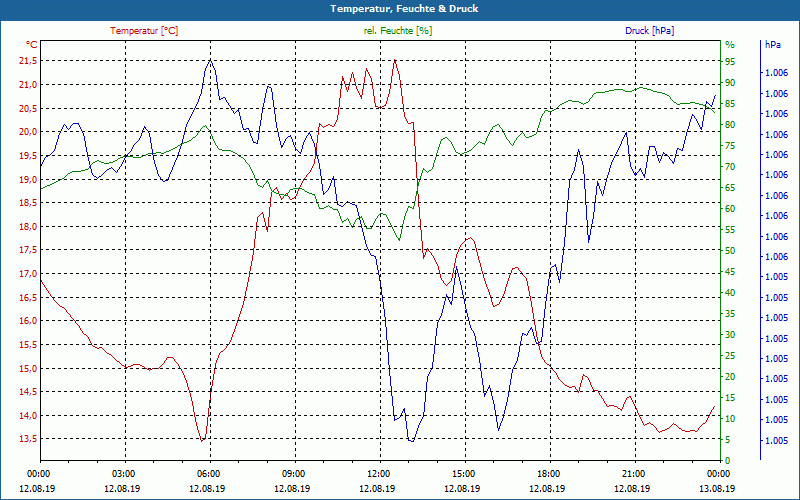Viewport: 800px width, 500px height.
Task: Click the '00:00' label above date 13.08.19
Action: 718,473
